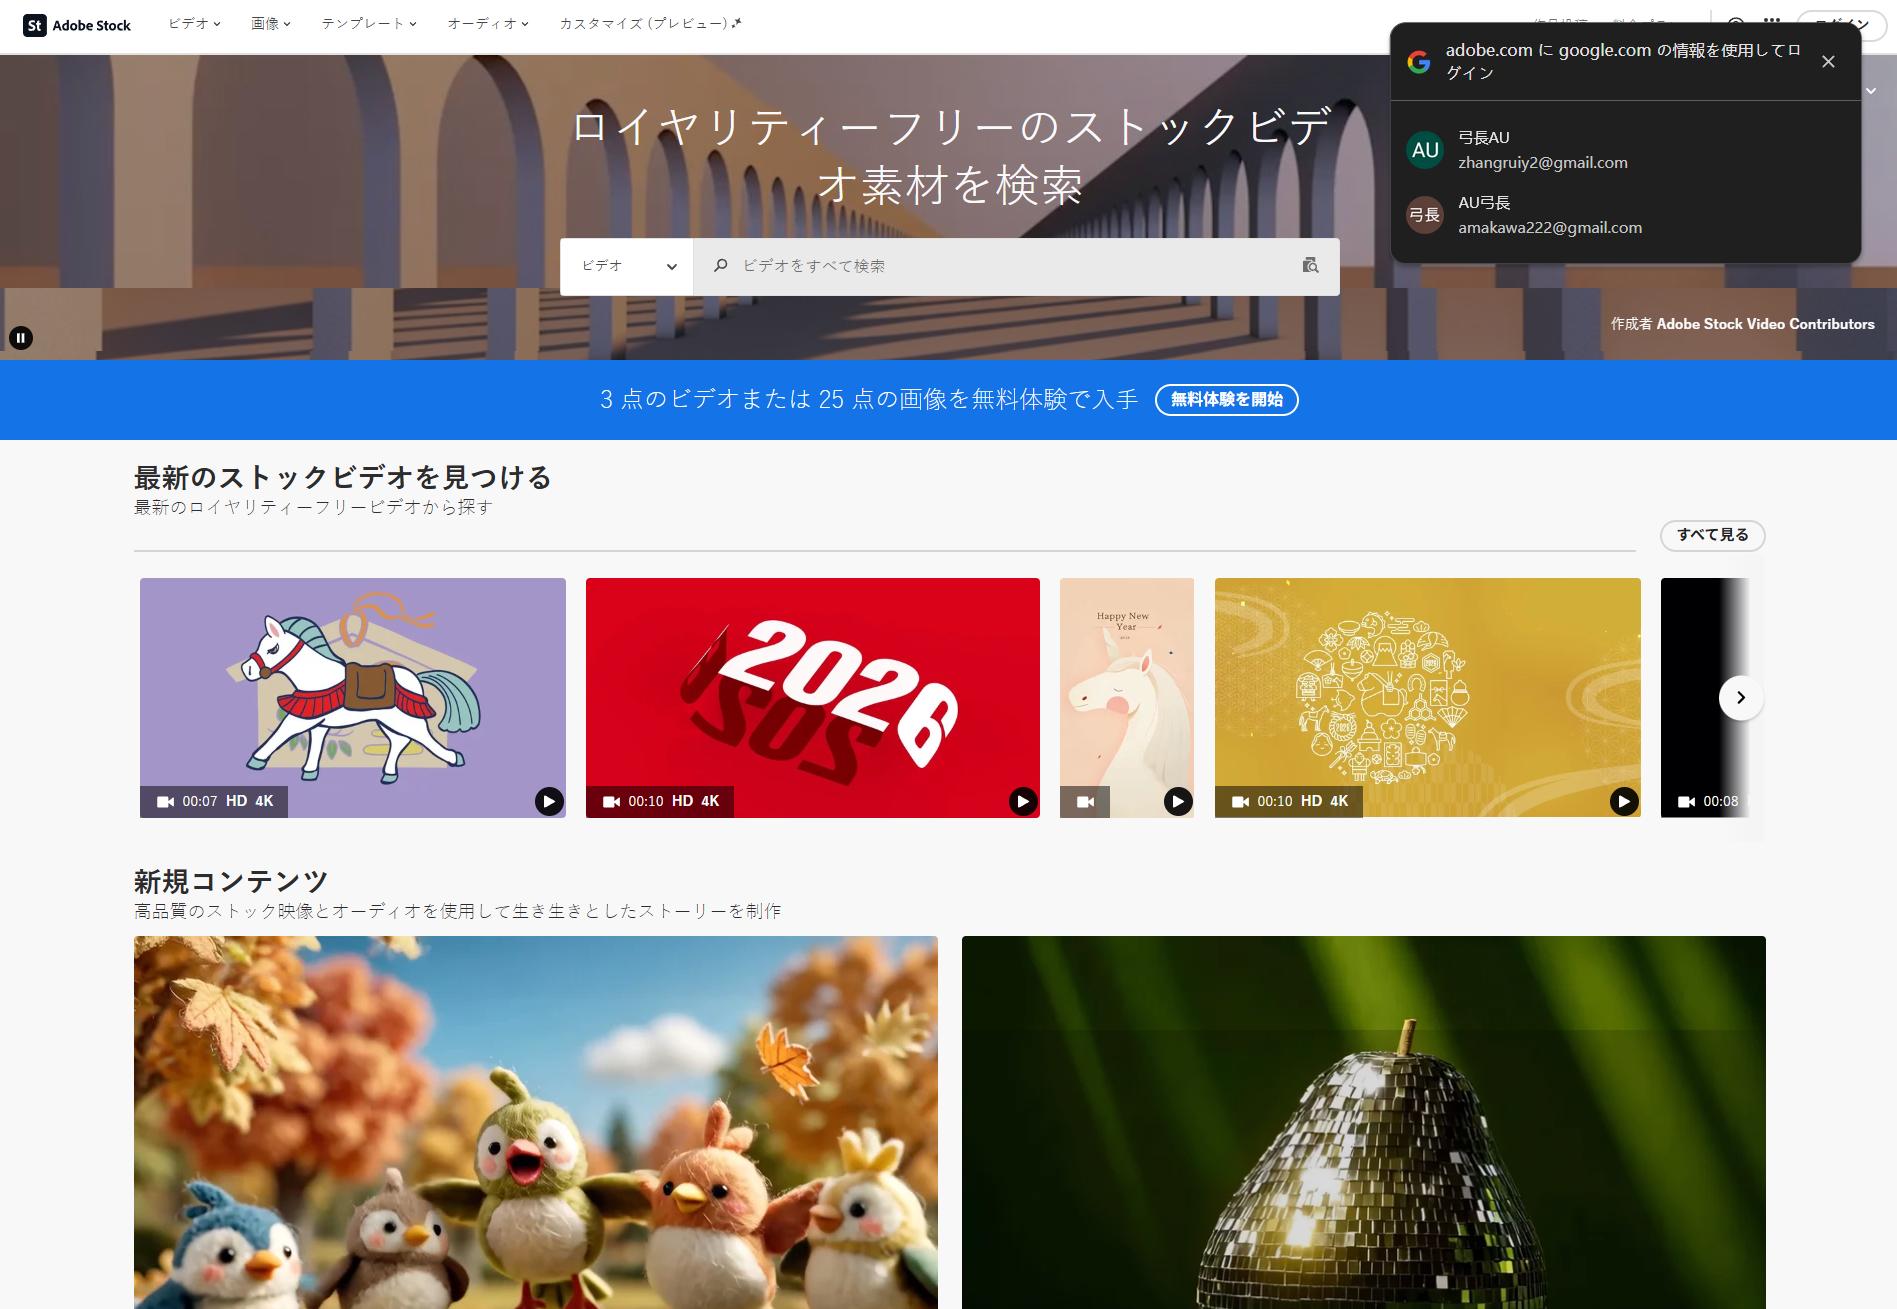
Task: Click the Adobe Stock Video Contributors link
Action: (1765, 324)
